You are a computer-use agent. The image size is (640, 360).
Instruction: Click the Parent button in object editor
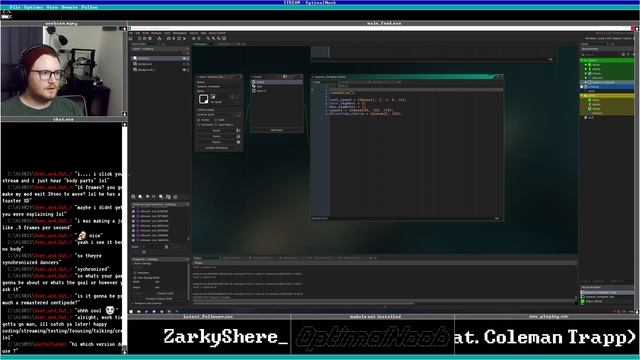(x=216, y=136)
